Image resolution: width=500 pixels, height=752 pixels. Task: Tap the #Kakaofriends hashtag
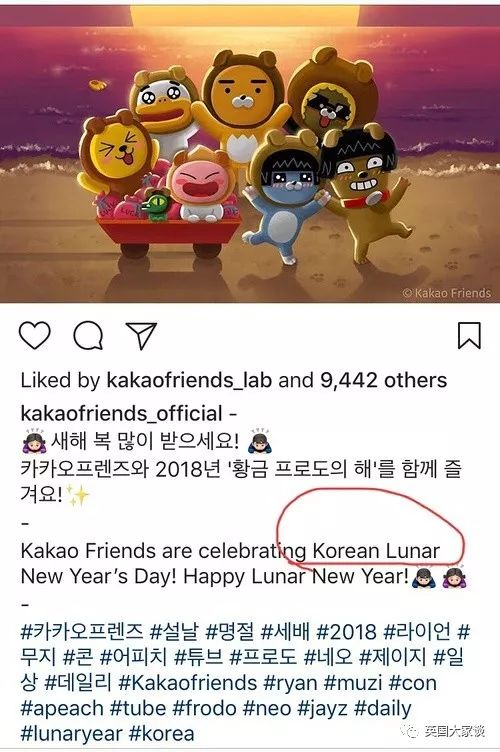pyautogui.click(x=187, y=683)
